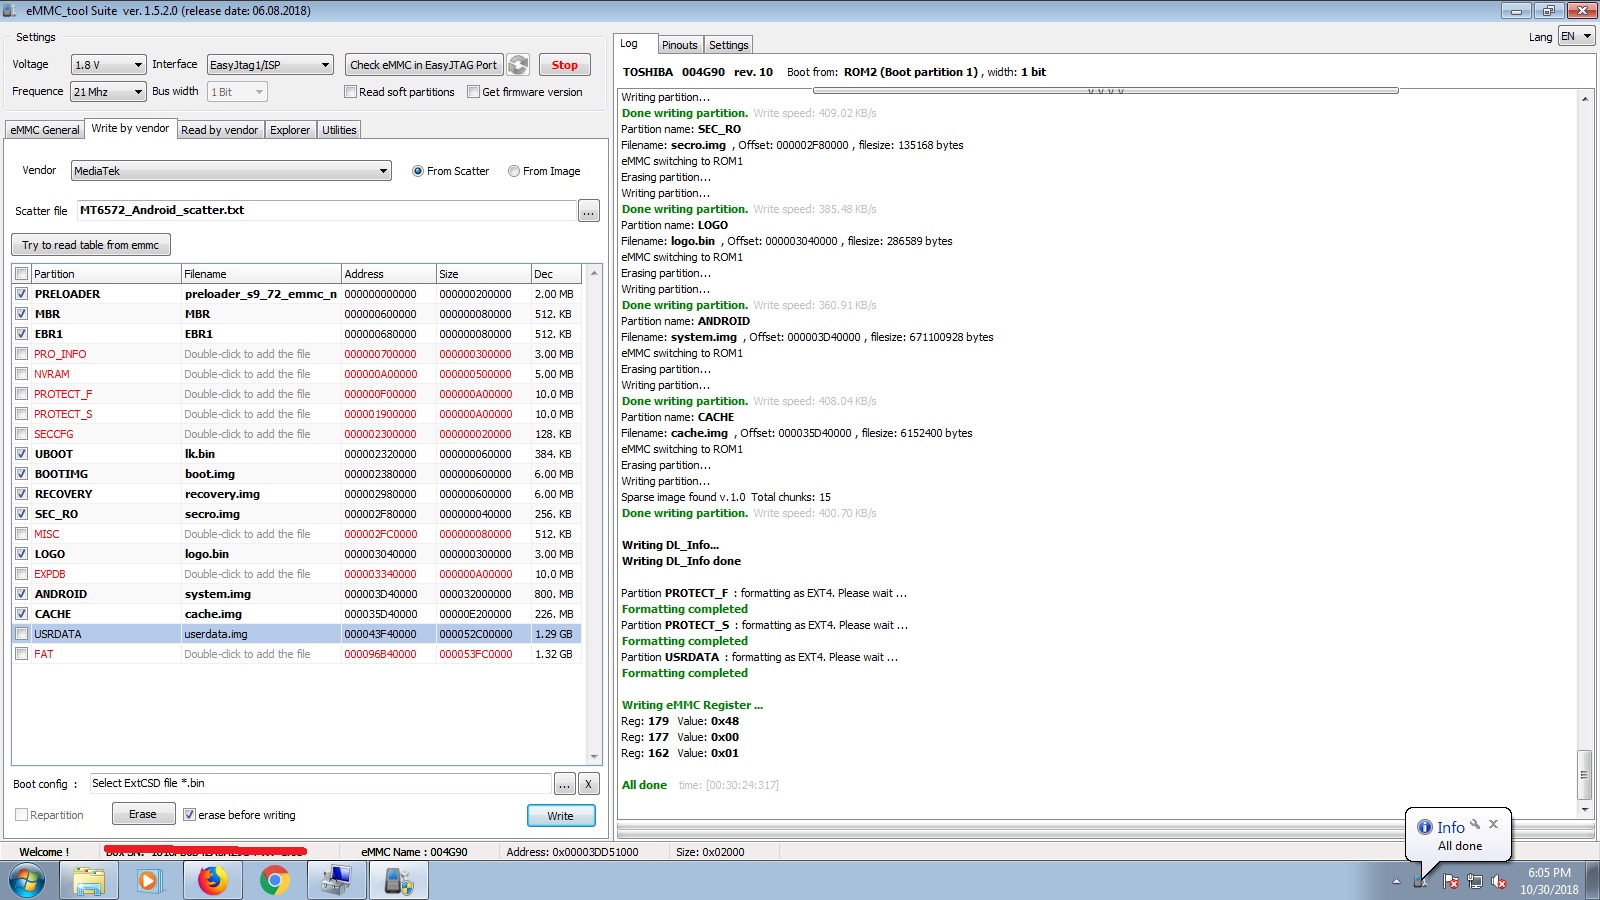Viewport: 1600px width, 900px height.
Task: Clear the Boot config file with X button
Action: point(589,784)
